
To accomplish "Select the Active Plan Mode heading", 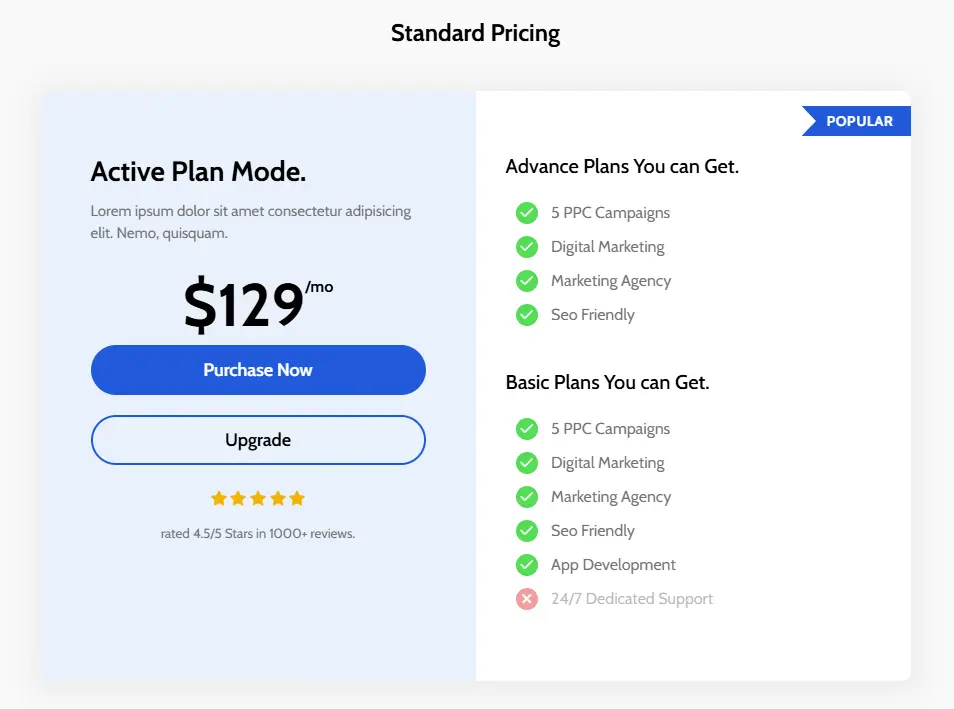I will tap(198, 172).
